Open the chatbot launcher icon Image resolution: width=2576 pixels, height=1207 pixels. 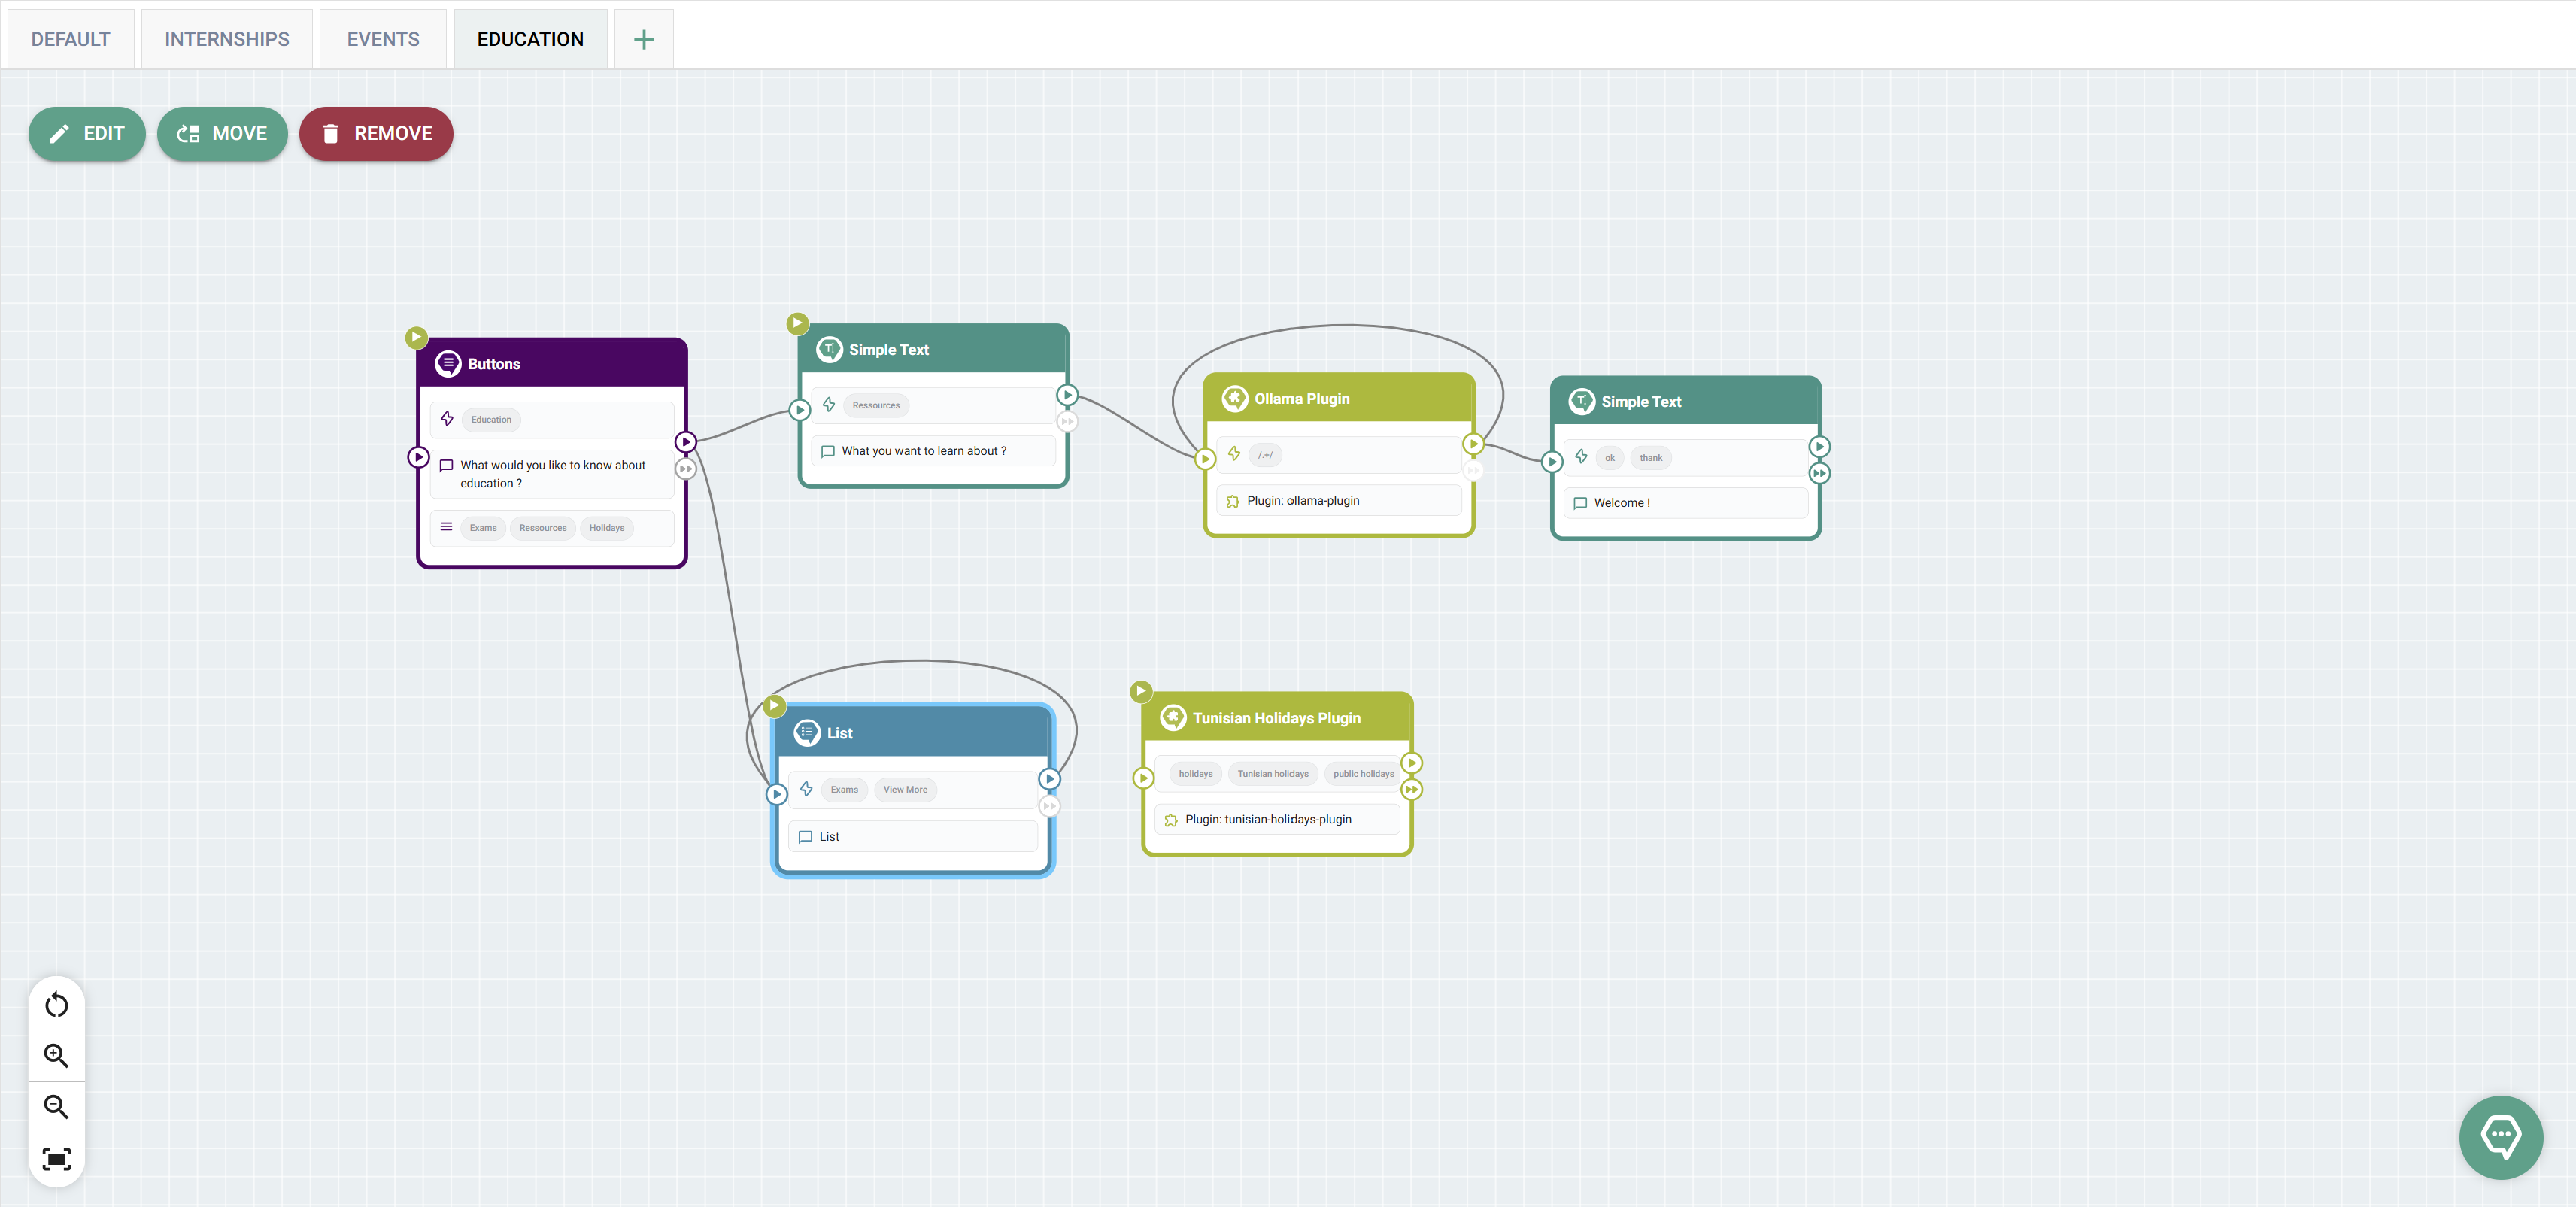tap(2500, 1137)
